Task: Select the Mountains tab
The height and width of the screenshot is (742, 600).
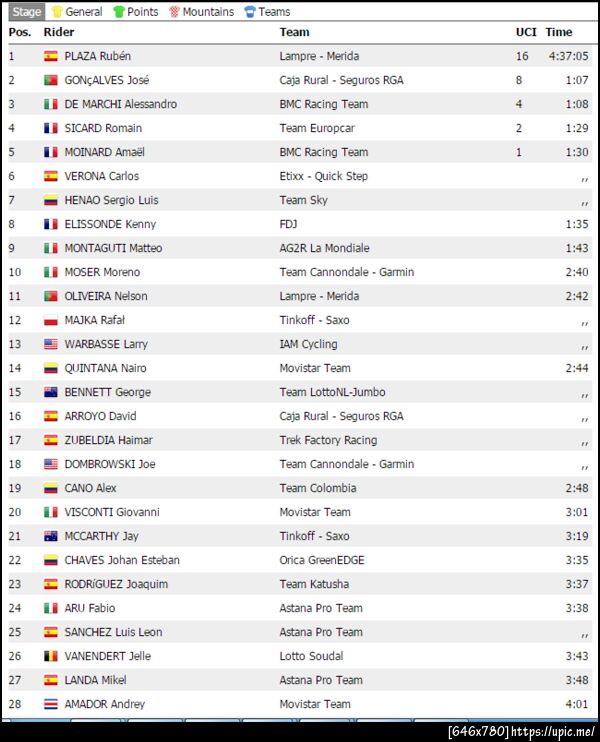Action: click(x=207, y=12)
